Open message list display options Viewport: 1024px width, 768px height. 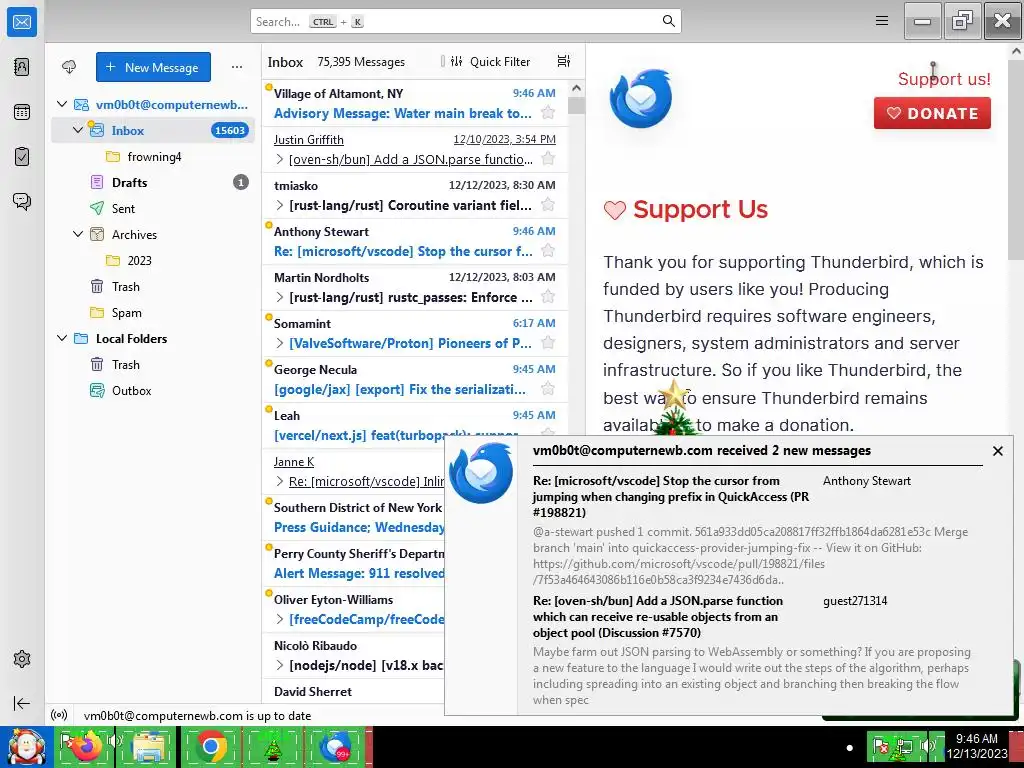[564, 61]
